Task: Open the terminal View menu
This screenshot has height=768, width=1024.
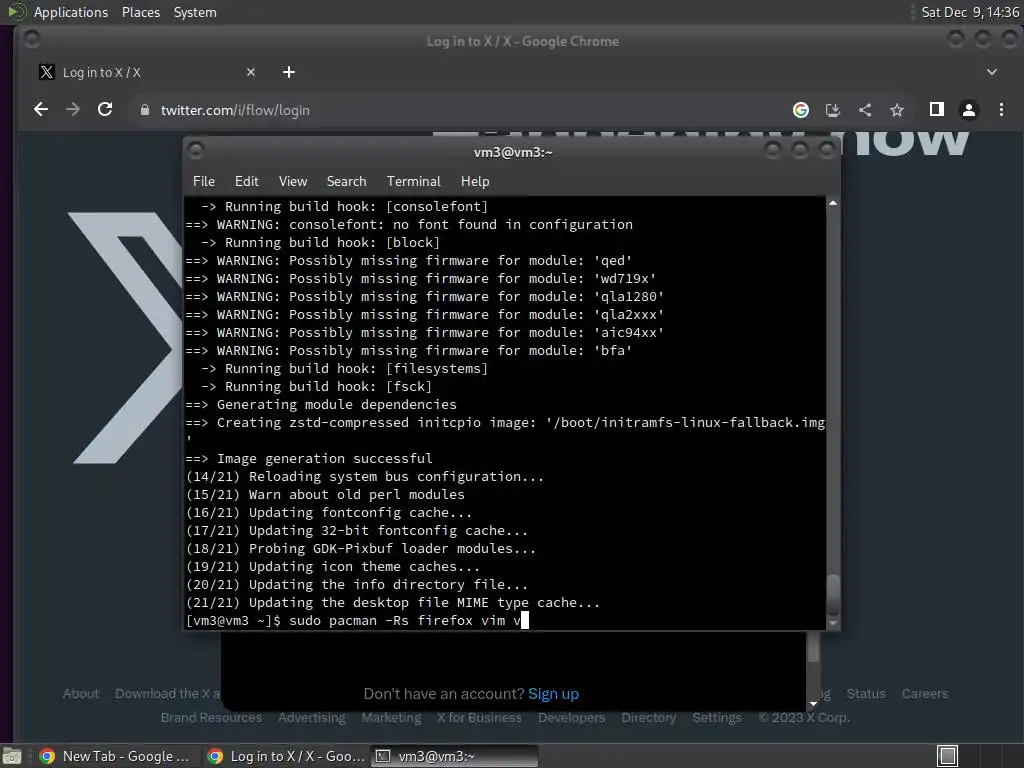Action: [x=293, y=181]
